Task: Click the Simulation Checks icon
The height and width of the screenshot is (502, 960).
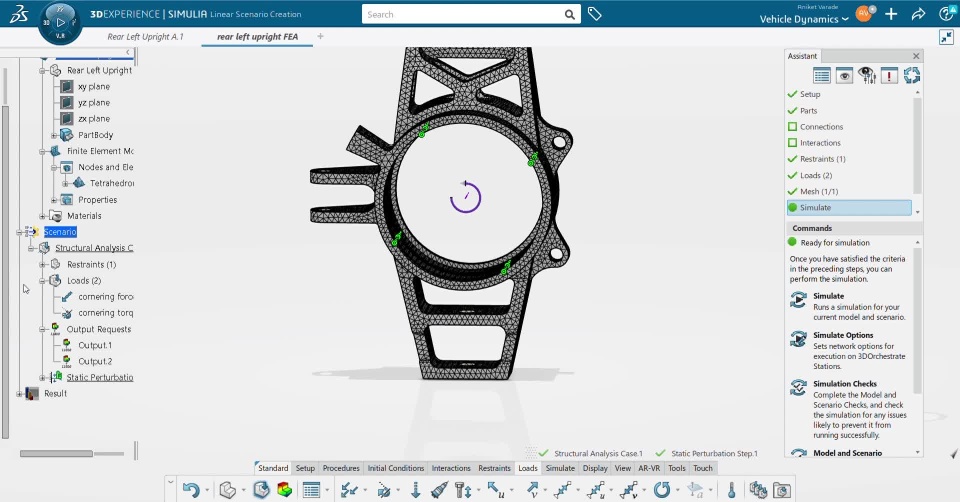Action: pos(798,388)
